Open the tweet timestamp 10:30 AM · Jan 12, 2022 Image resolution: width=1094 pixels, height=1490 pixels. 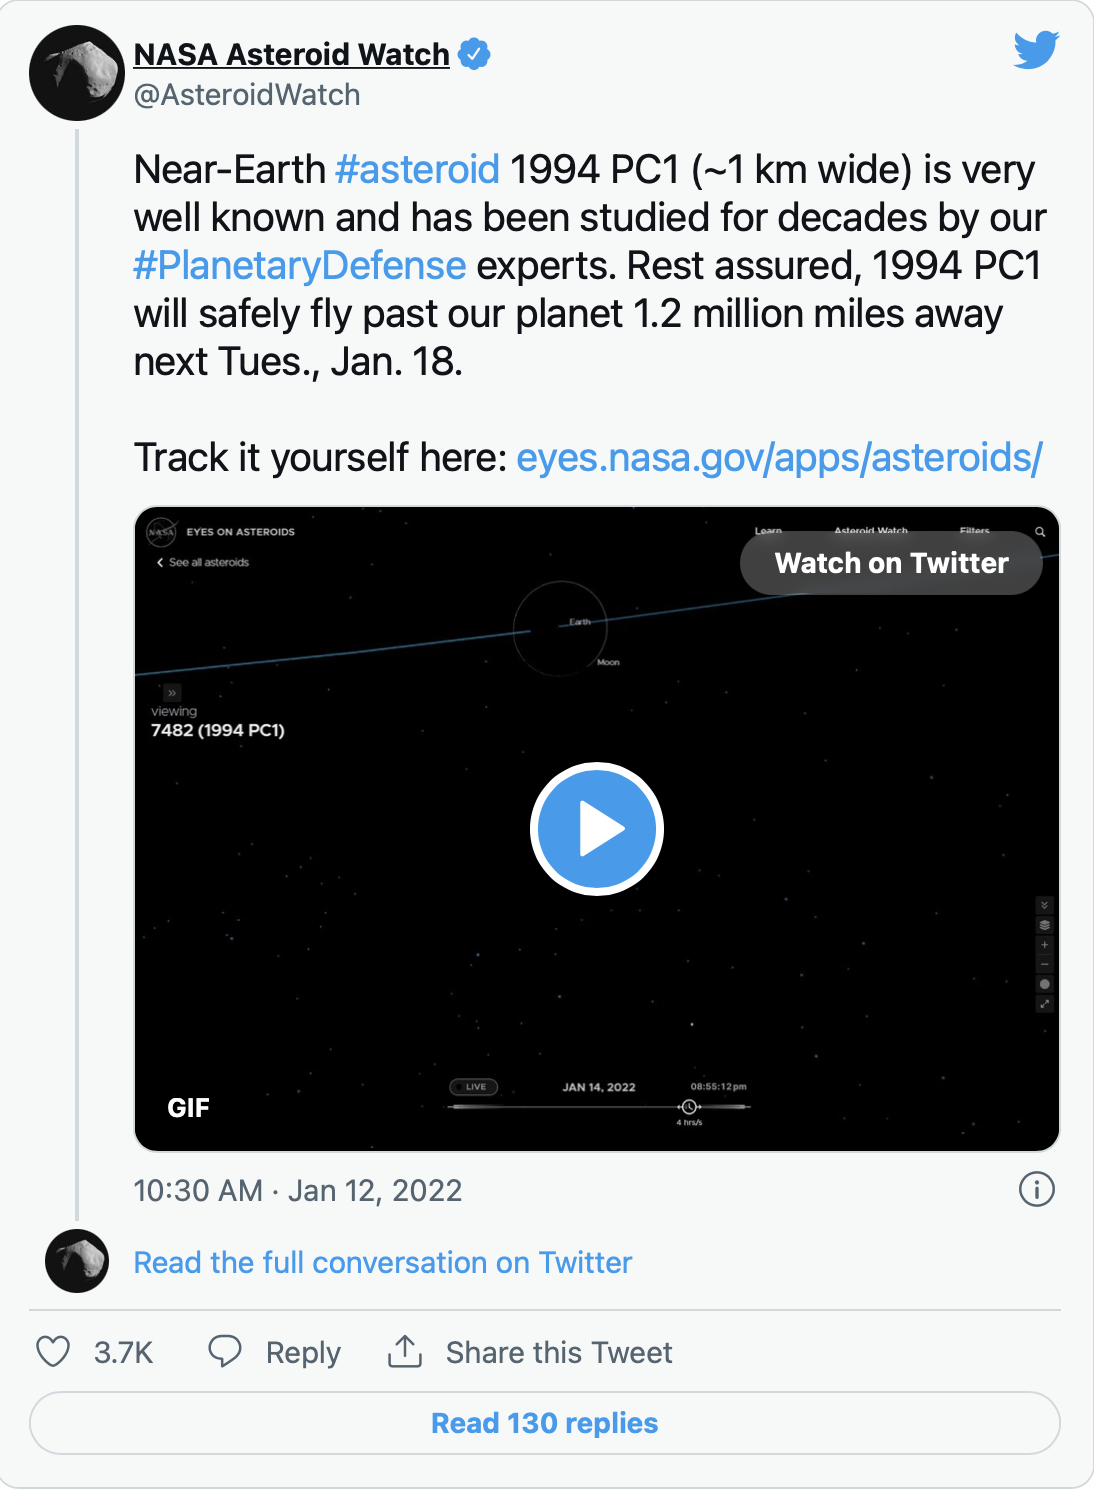tap(298, 1190)
